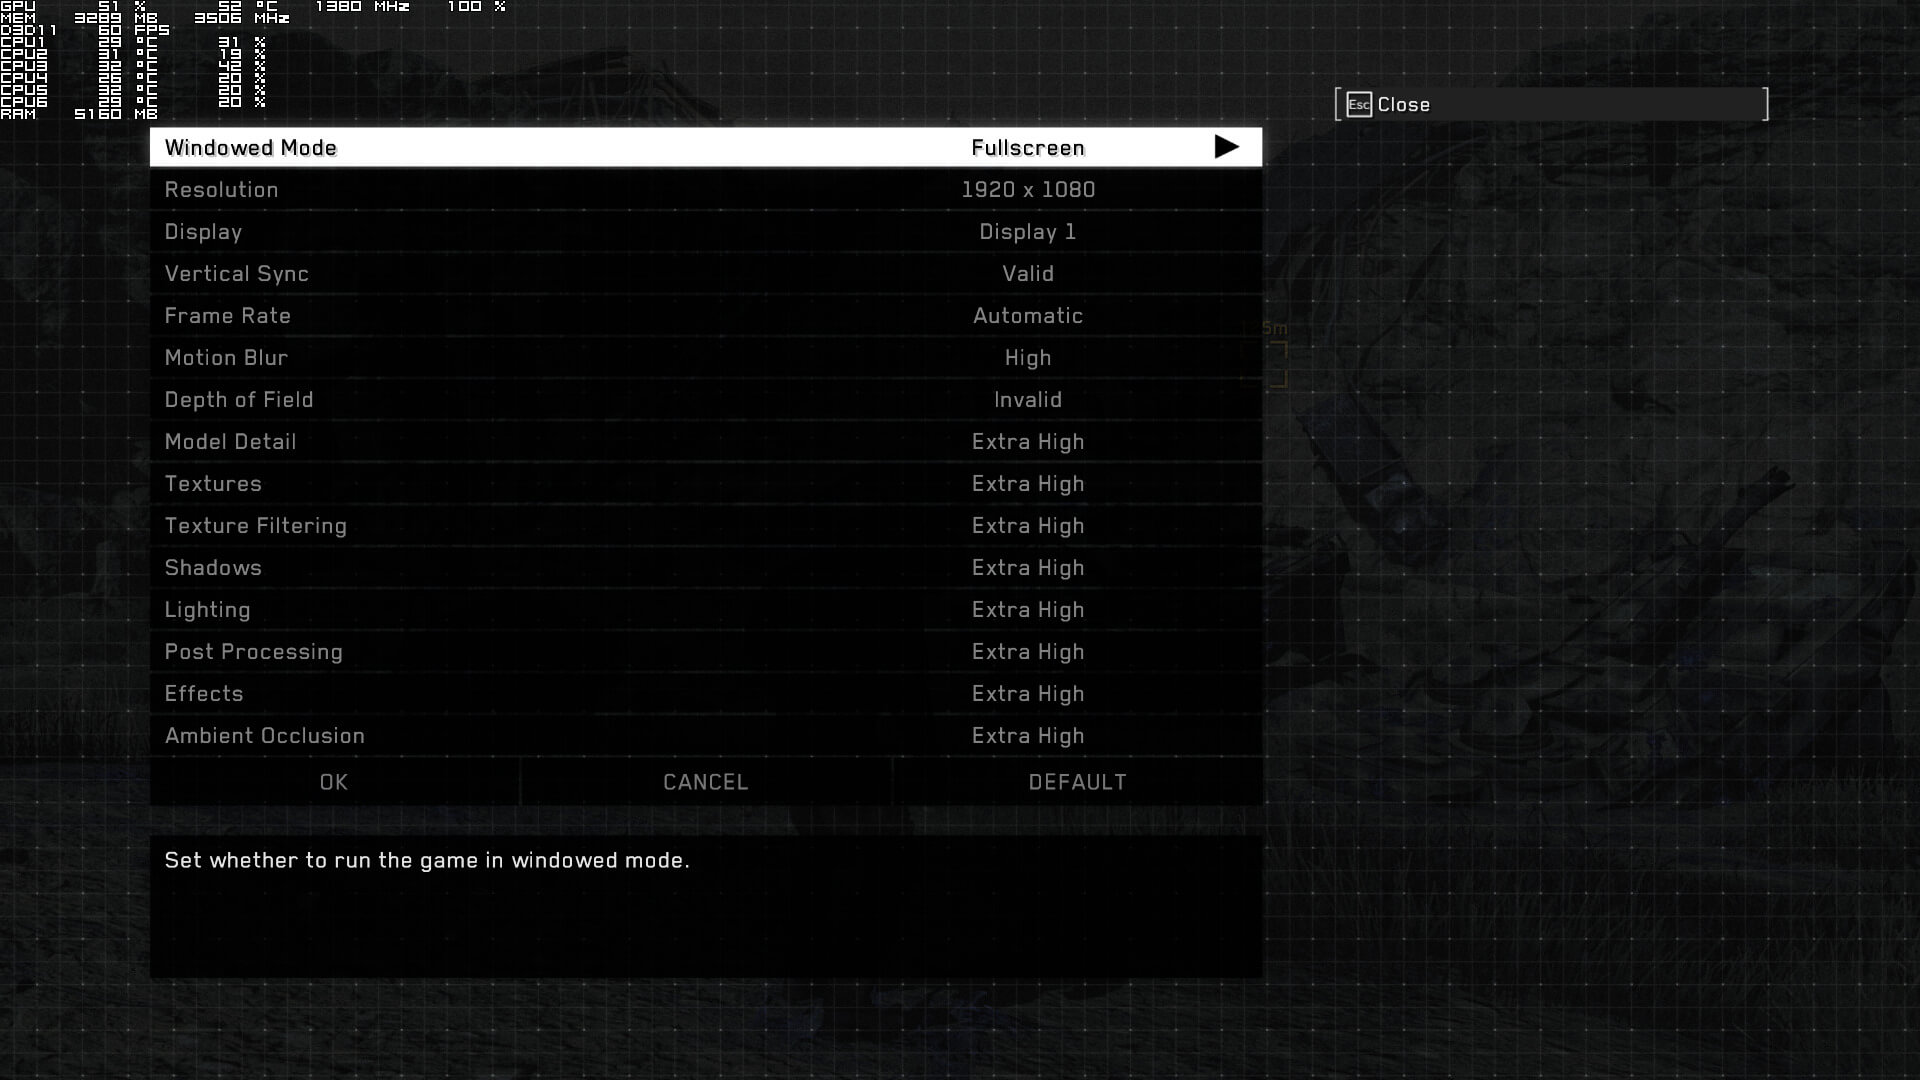1920x1080 pixels.
Task: Choose the Textures quality row
Action: [x=706, y=484]
